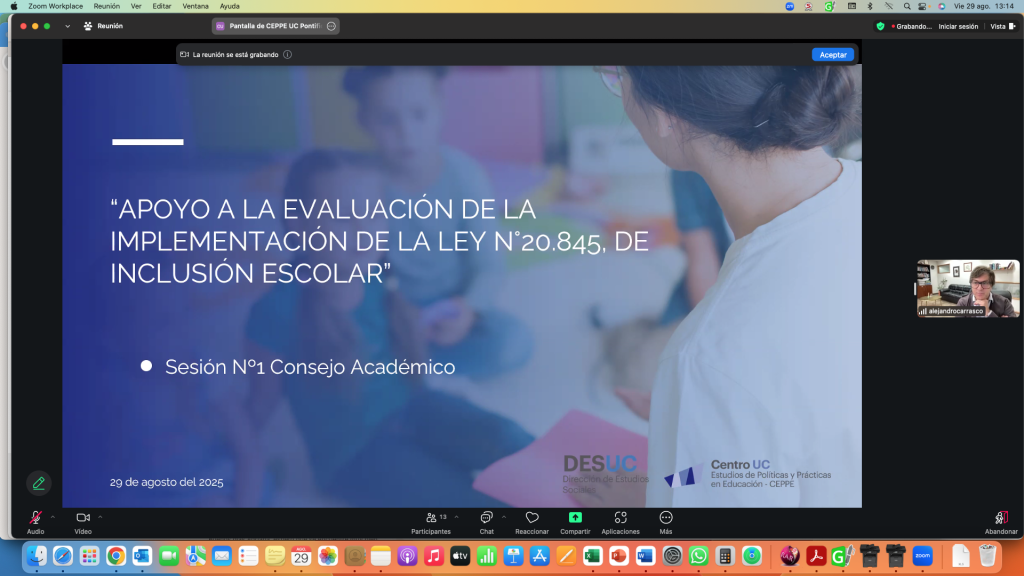Unmute the microphone with the Audio button

click(35, 522)
